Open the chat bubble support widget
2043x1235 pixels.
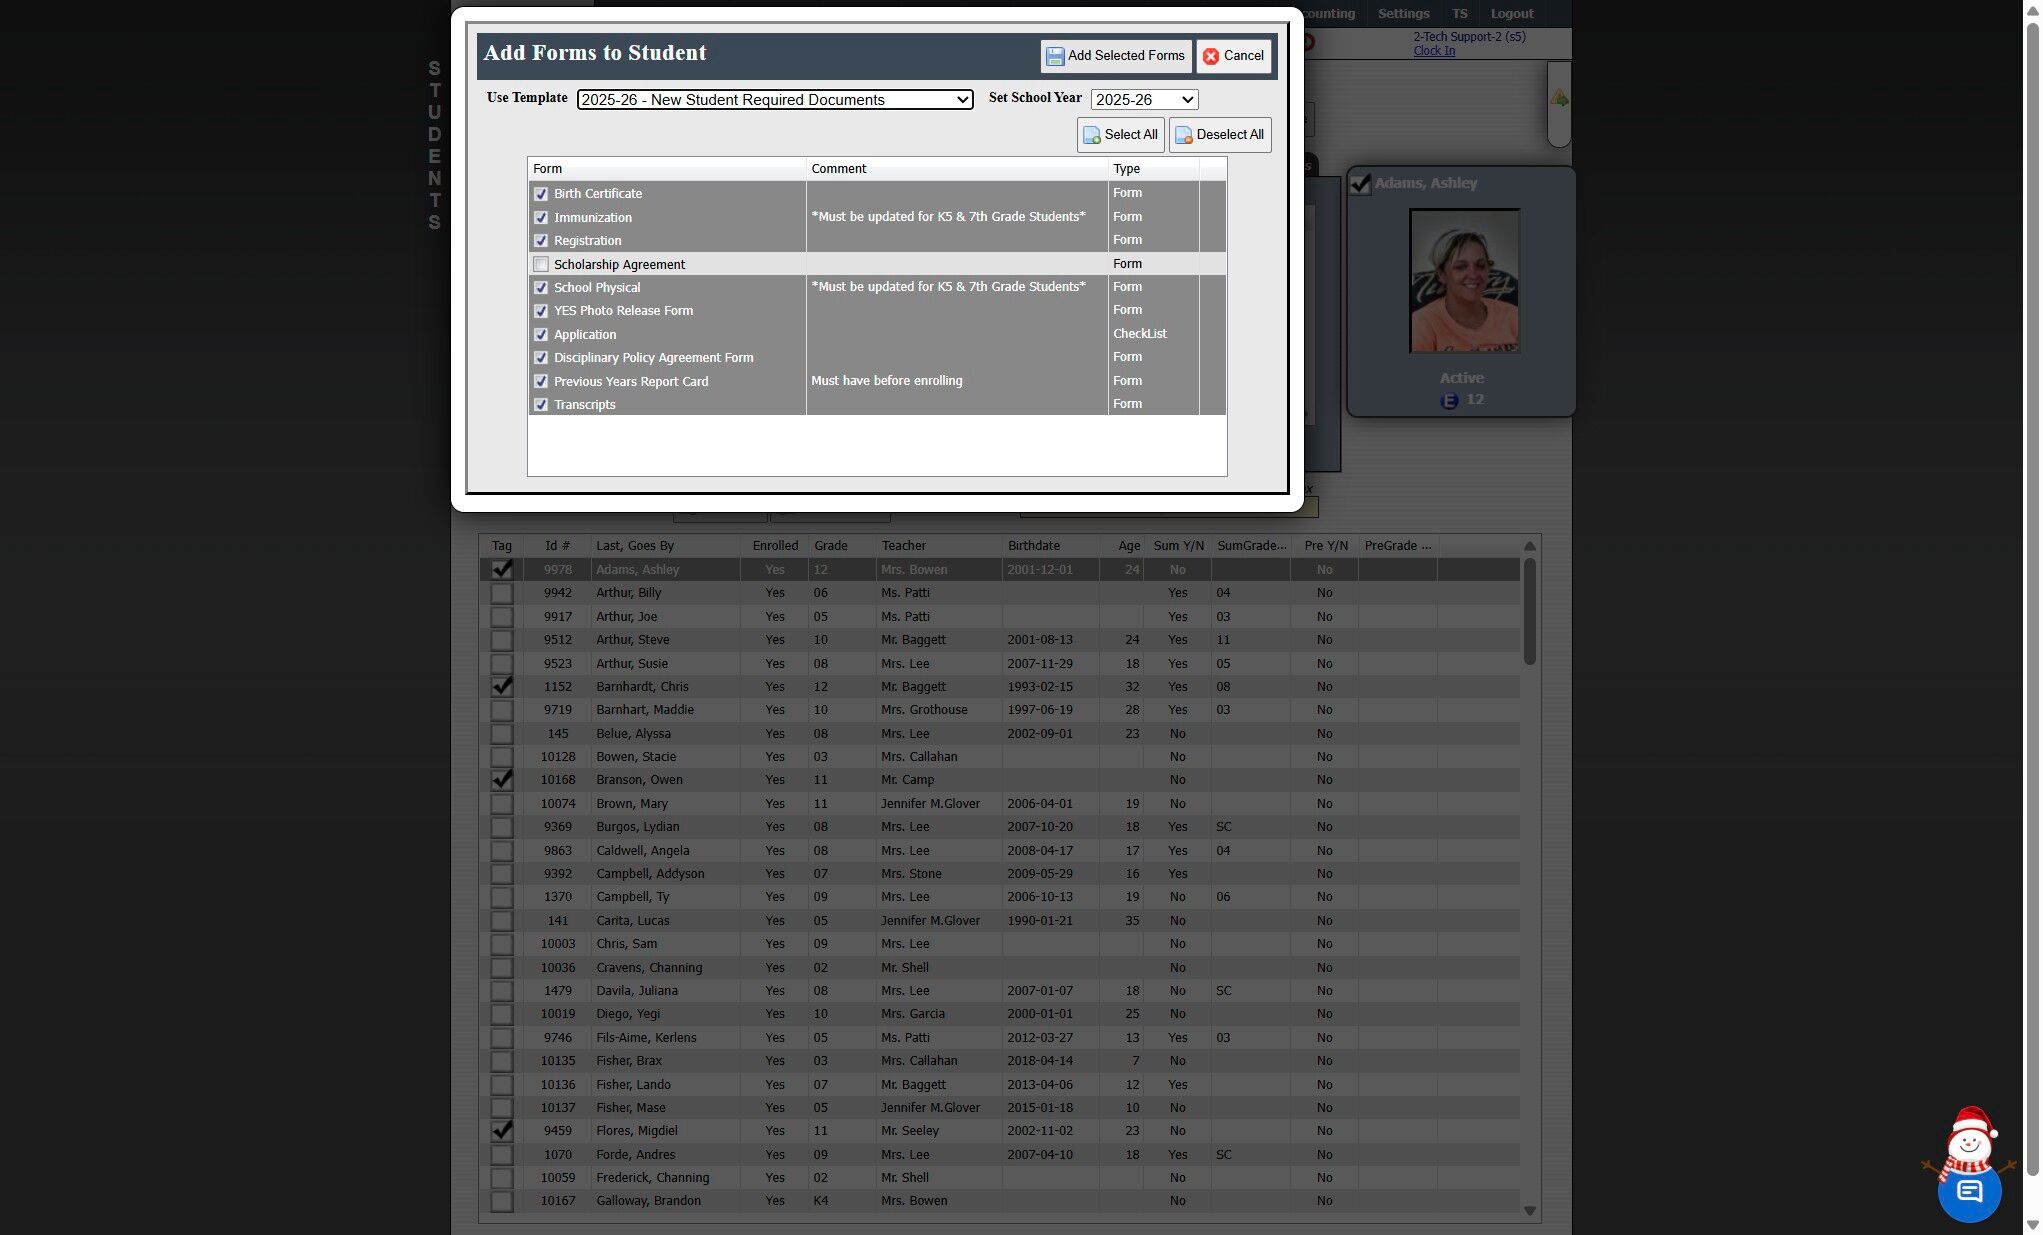click(x=1969, y=1191)
